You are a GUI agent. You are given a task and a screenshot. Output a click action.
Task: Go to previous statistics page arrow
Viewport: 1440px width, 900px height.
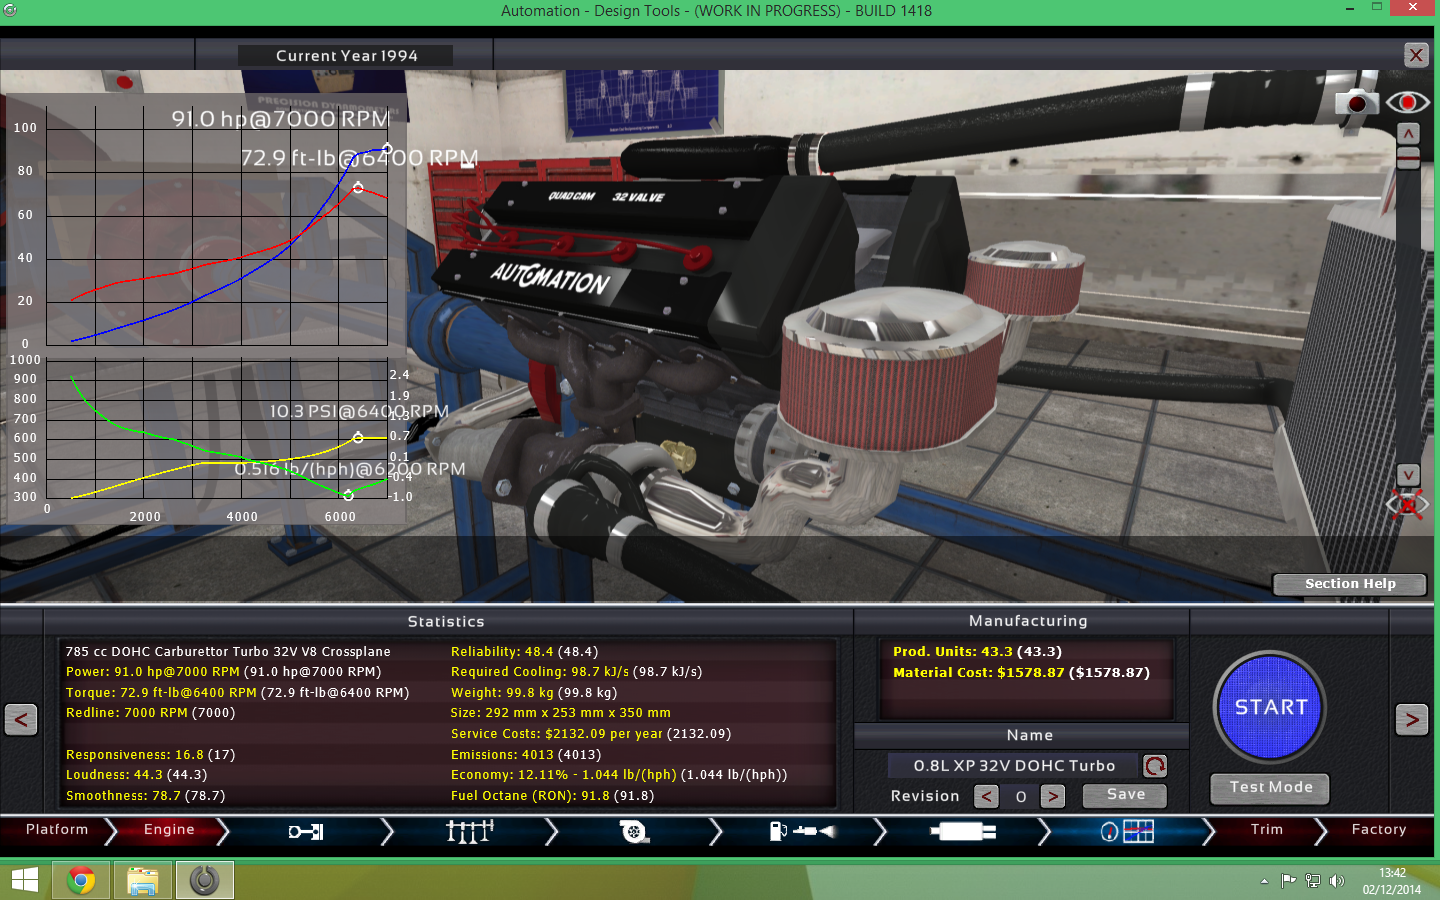click(x=21, y=719)
